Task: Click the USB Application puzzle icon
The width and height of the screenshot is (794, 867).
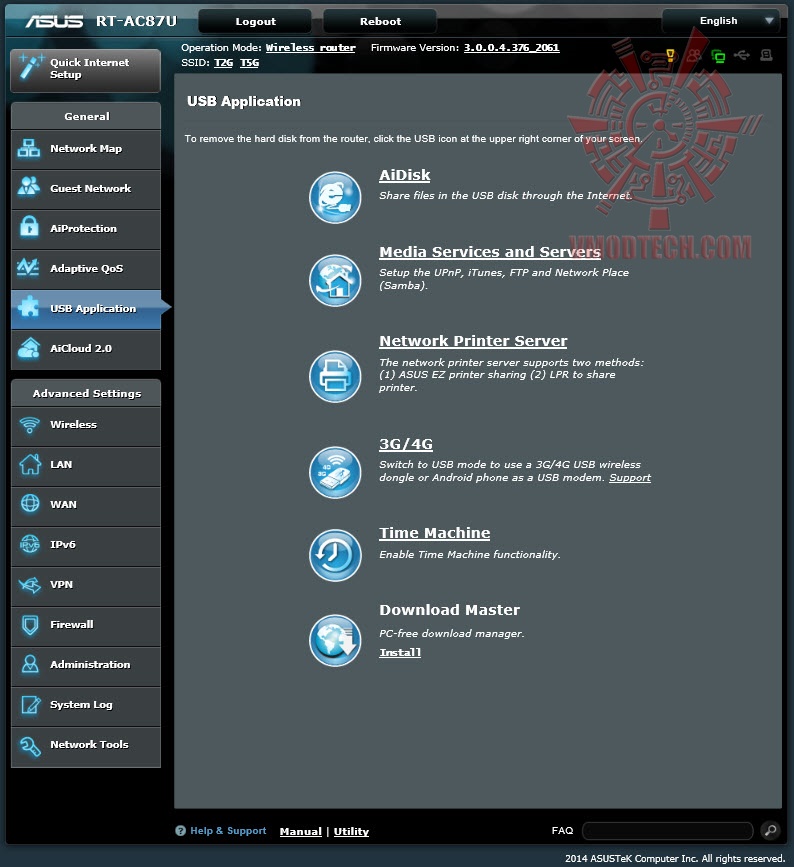Action: coord(29,306)
